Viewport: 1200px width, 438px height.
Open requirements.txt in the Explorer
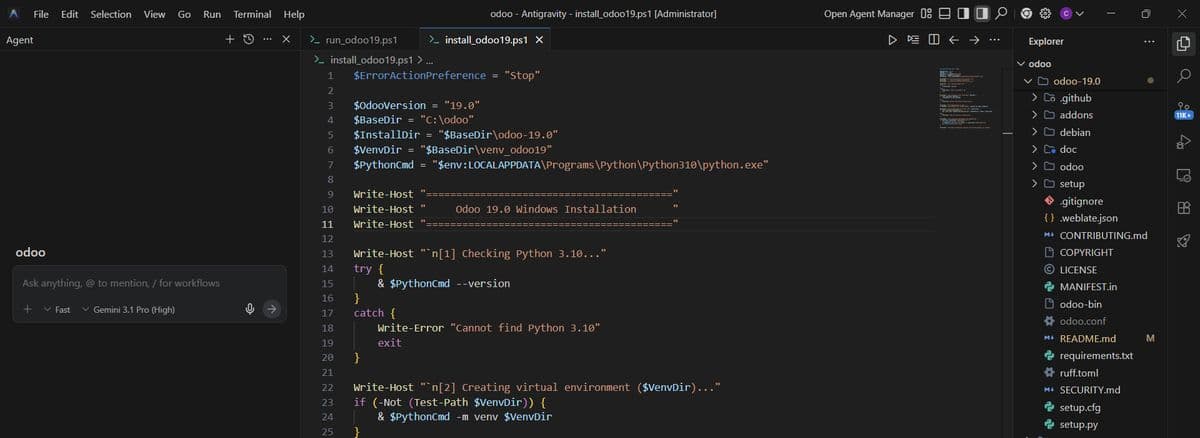pyautogui.click(x=1095, y=356)
